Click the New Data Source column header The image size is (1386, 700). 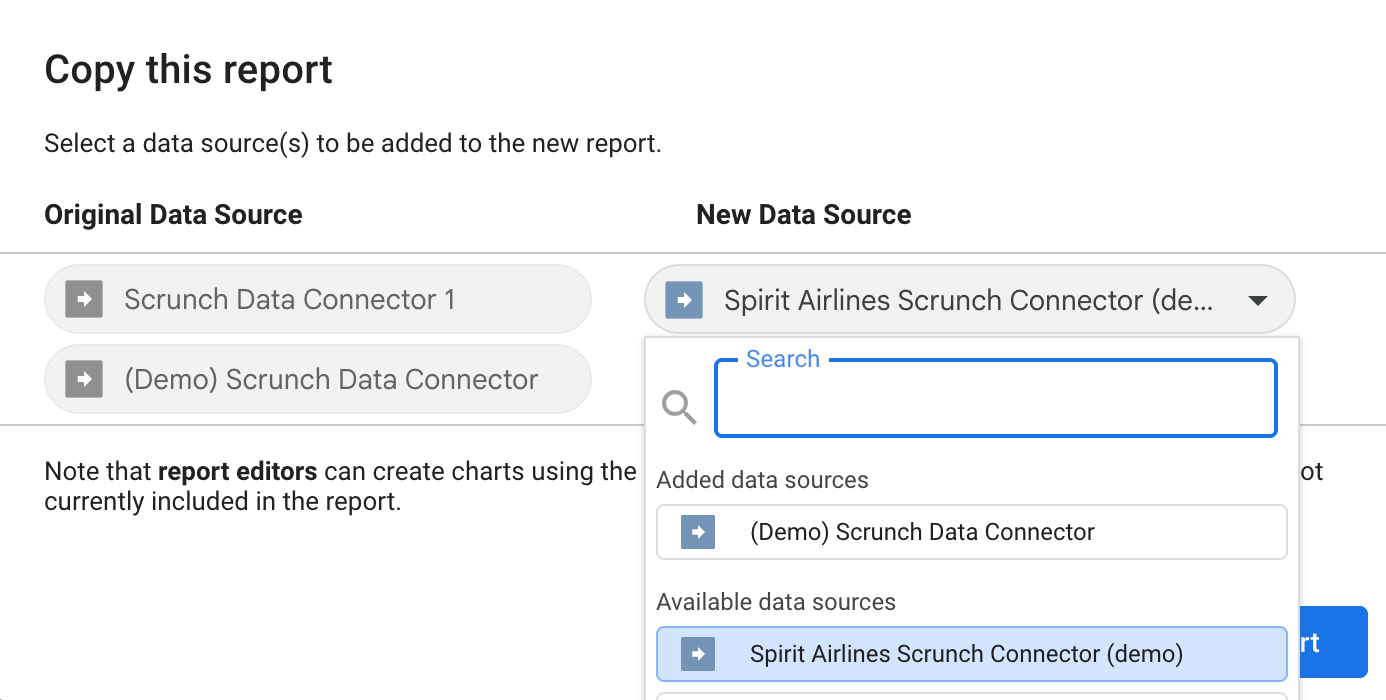point(804,215)
